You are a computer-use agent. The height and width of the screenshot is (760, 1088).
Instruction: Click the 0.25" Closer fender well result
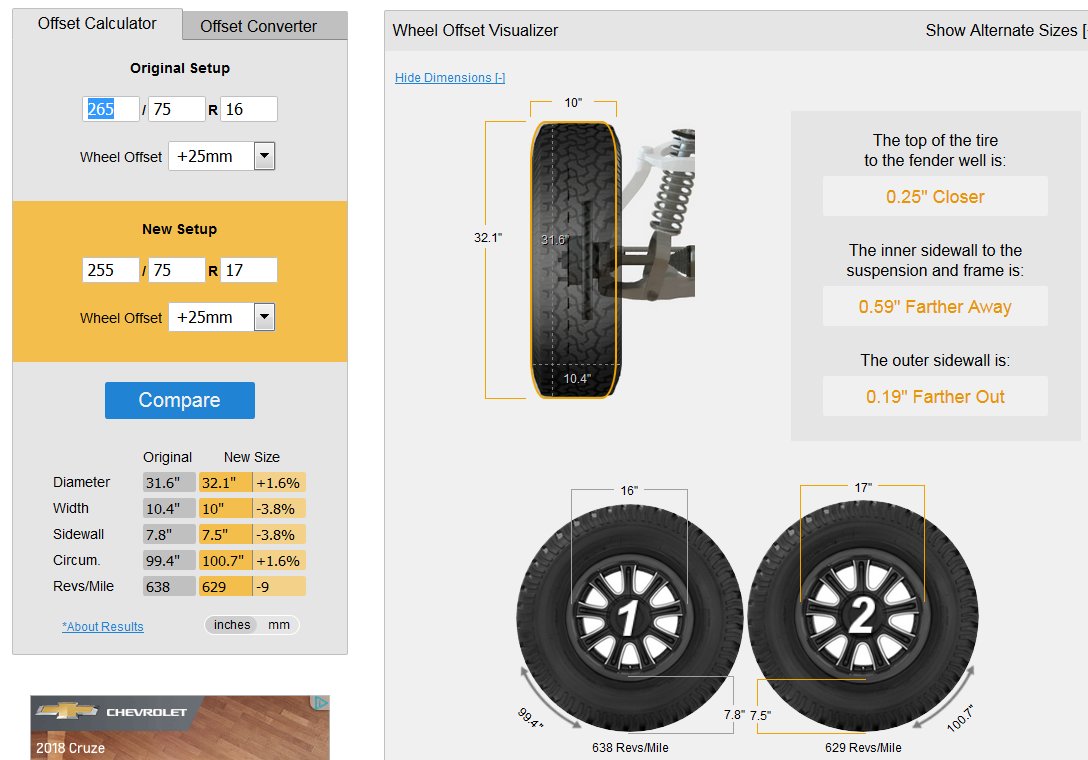(x=935, y=196)
